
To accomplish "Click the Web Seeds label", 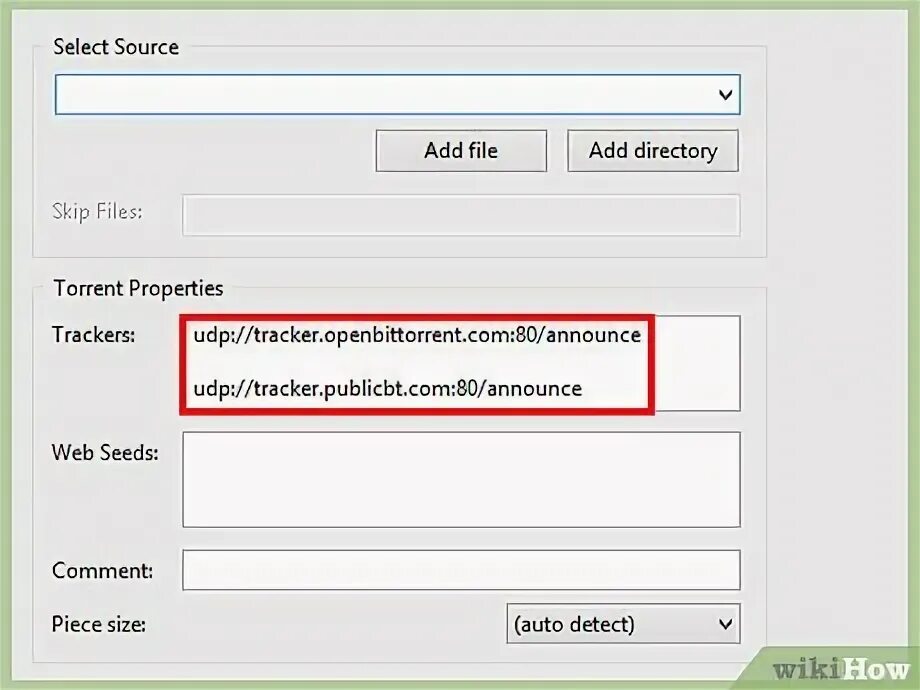I will 105,452.
